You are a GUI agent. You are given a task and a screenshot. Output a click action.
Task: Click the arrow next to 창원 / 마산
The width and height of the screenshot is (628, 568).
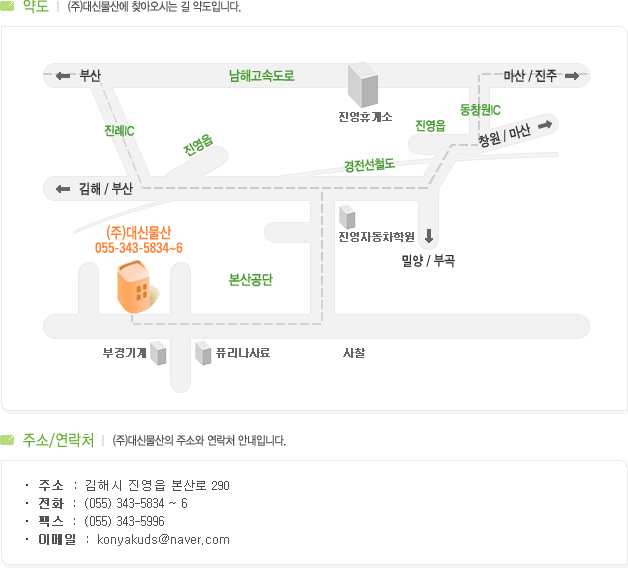click(545, 125)
